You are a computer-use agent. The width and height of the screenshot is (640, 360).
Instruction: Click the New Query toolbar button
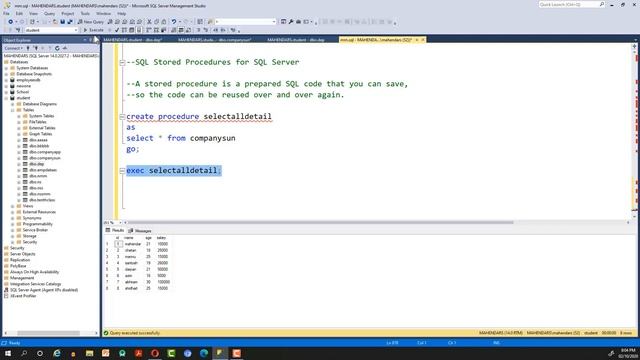pyautogui.click(x=91, y=22)
